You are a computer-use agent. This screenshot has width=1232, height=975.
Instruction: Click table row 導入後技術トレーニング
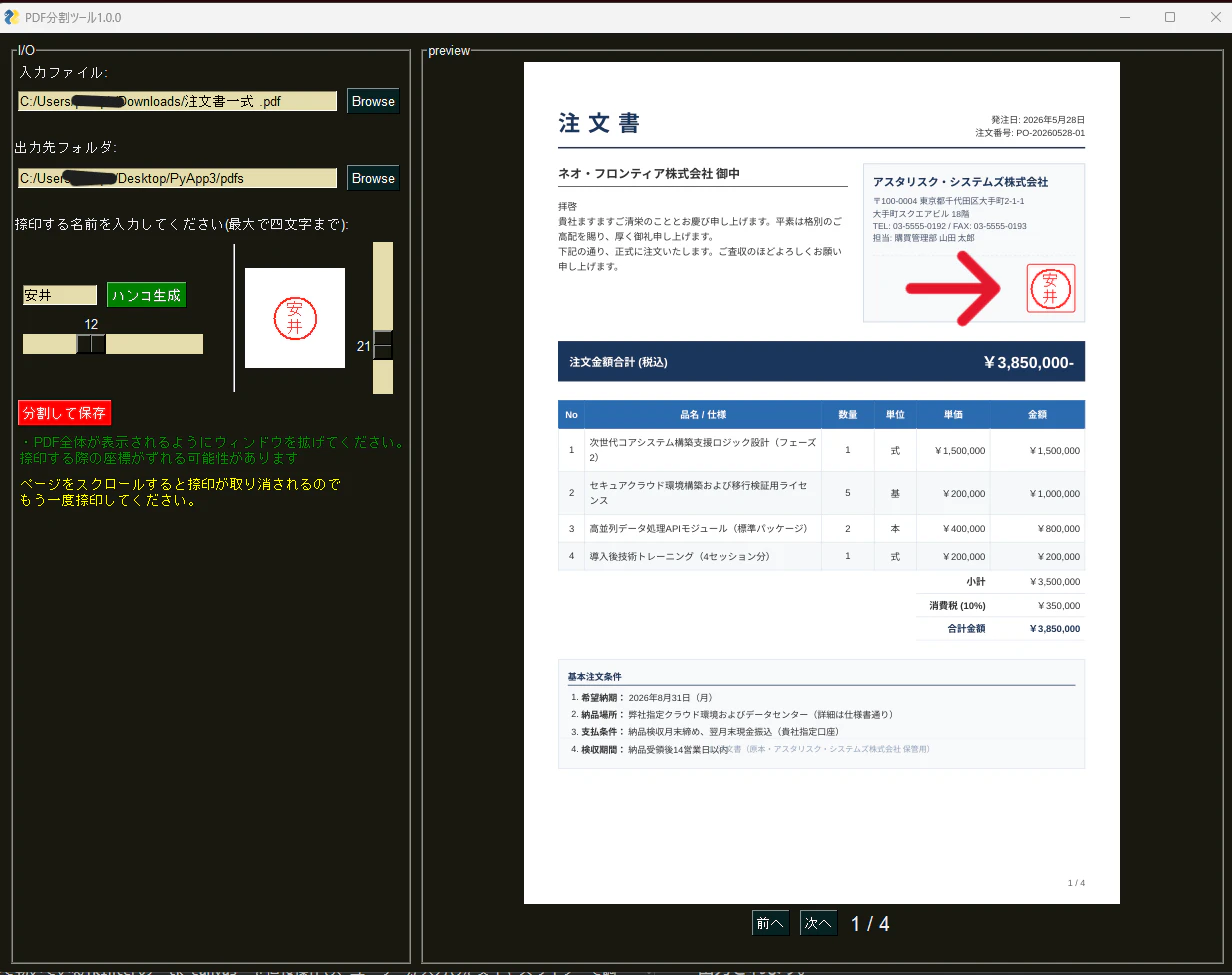point(821,556)
